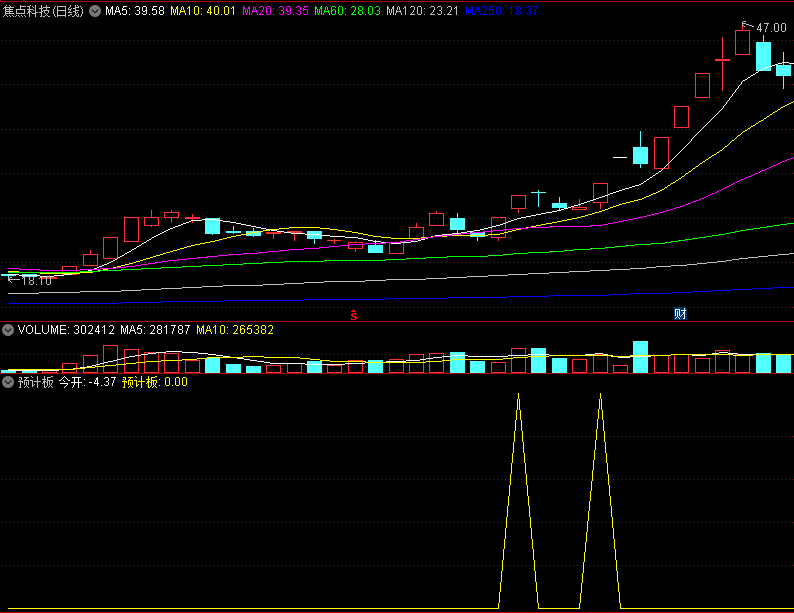
Task: Click the blue MA250: 18.37 label
Action: click(501, 11)
